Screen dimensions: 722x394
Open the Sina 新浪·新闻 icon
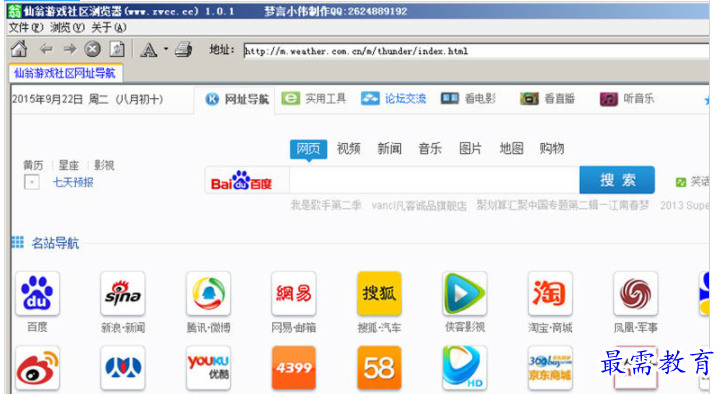pos(122,293)
